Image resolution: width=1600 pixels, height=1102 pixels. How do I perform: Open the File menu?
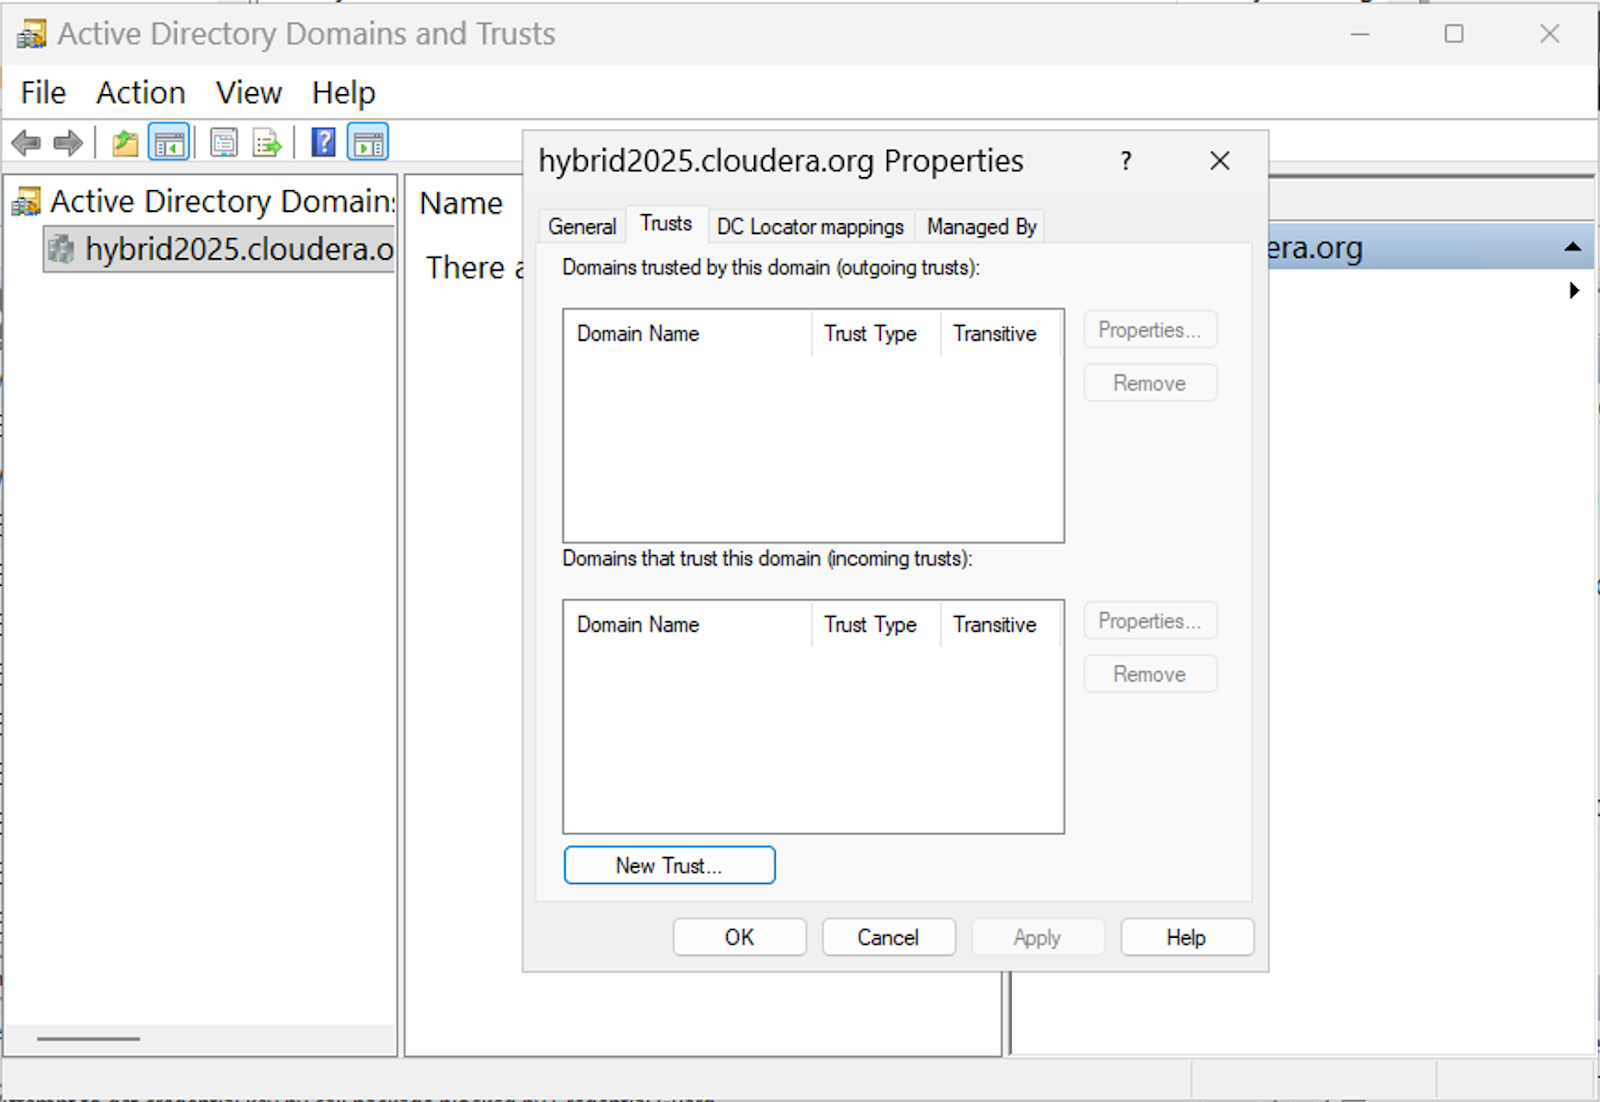(43, 93)
